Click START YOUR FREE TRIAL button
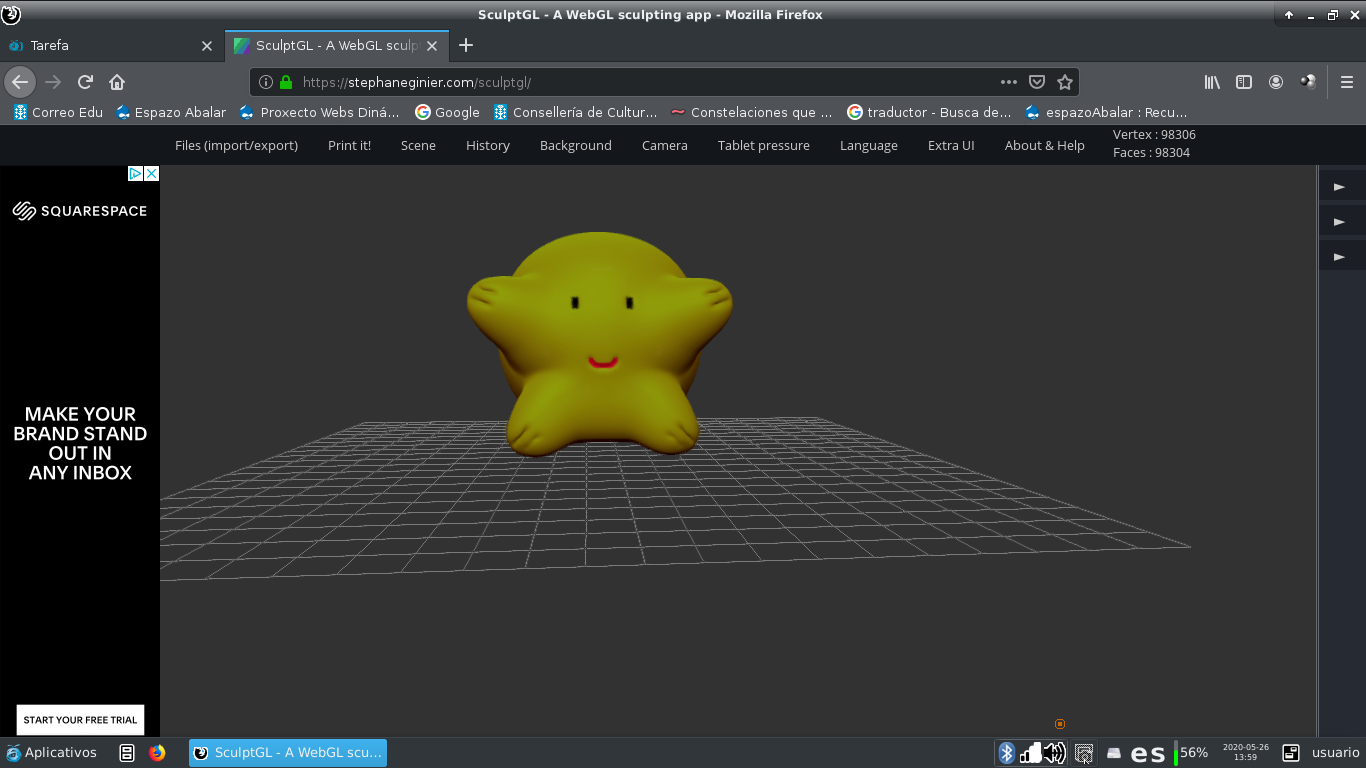The width and height of the screenshot is (1366, 768). click(x=80, y=720)
